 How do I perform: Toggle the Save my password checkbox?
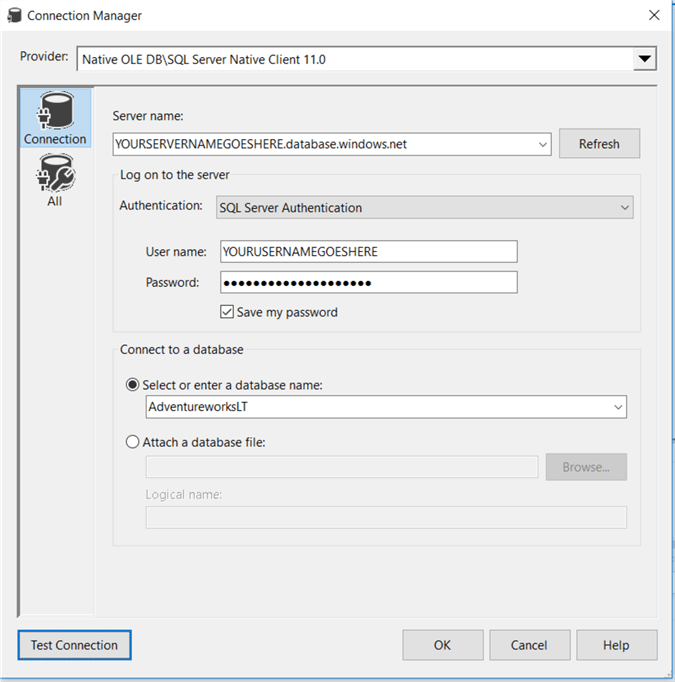[227, 312]
